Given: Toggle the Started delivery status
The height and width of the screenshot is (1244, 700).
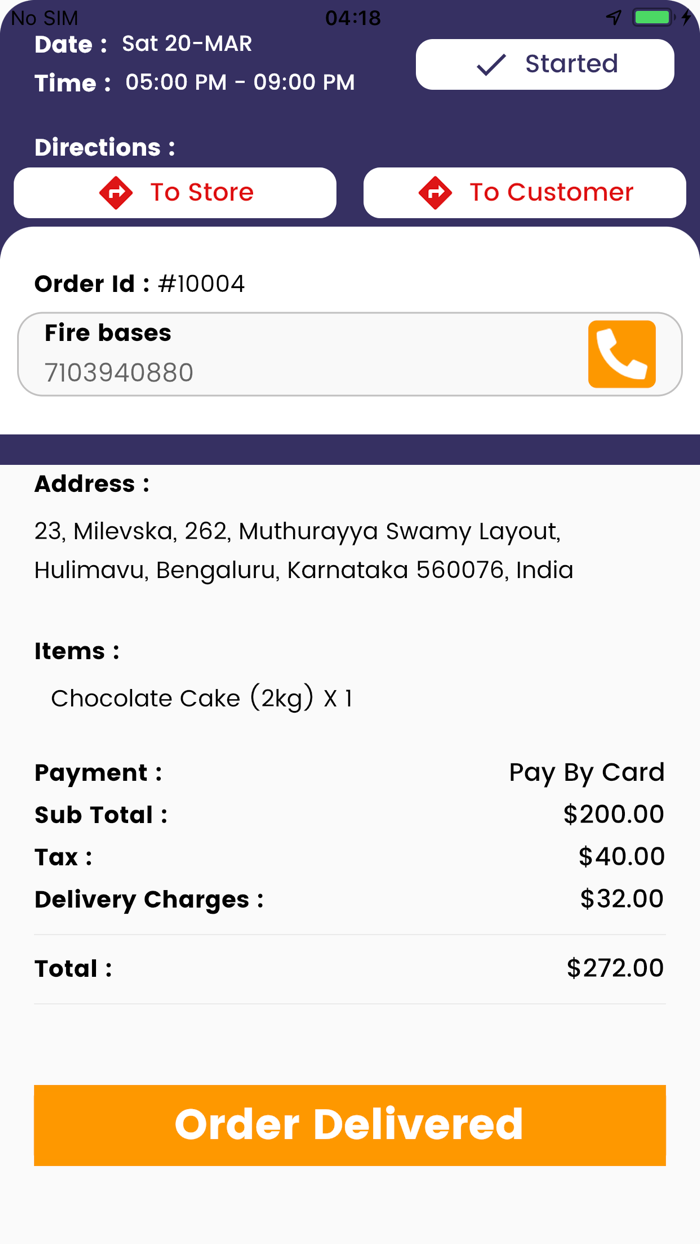Looking at the screenshot, I should point(544,64).
